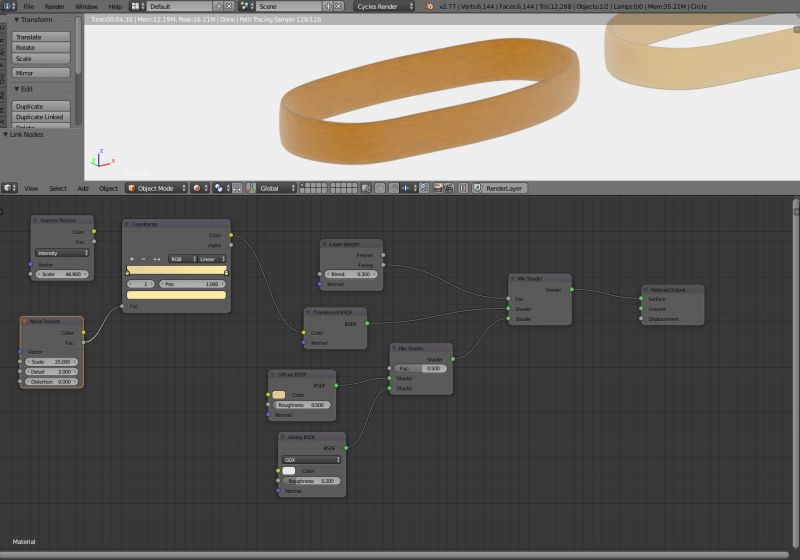Click the 3D view editor type icon
The image size is (800, 560).
point(9,188)
